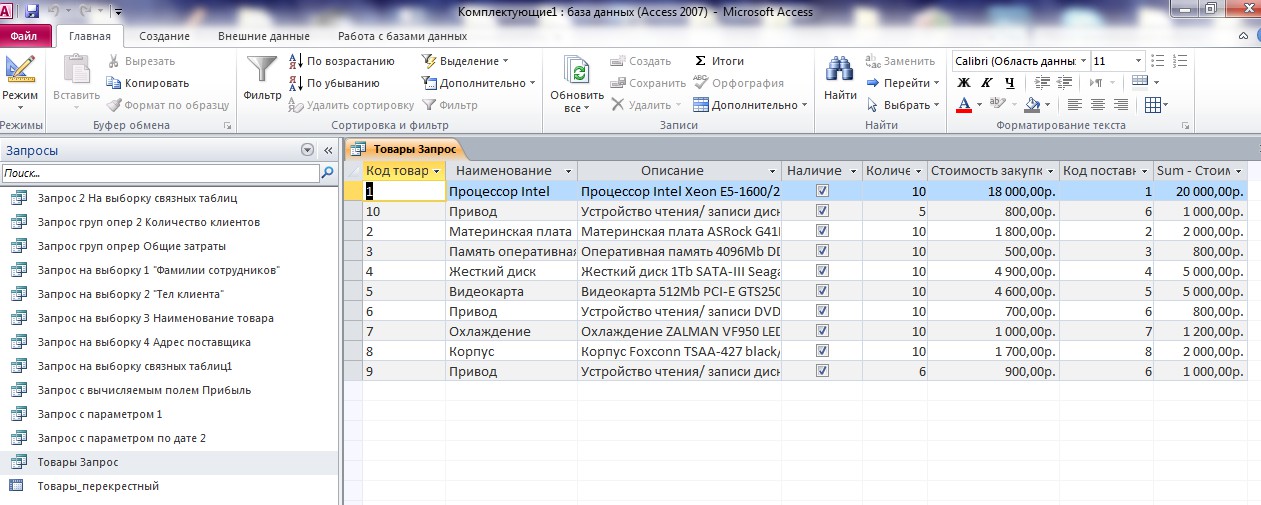Switch to the Создание tab
This screenshot has height=505, width=1261.
[x=164, y=36]
